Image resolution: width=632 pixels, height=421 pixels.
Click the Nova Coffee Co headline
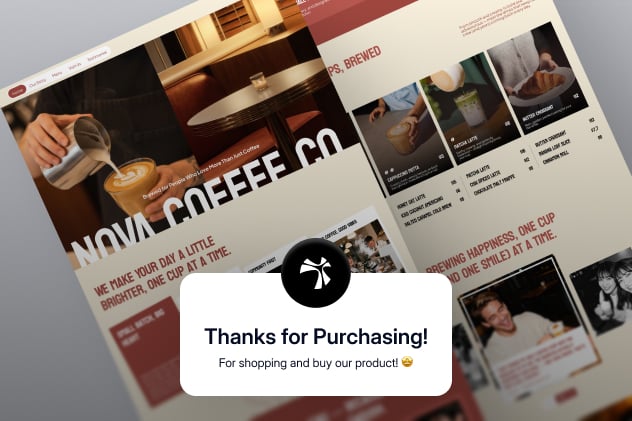coord(208,198)
